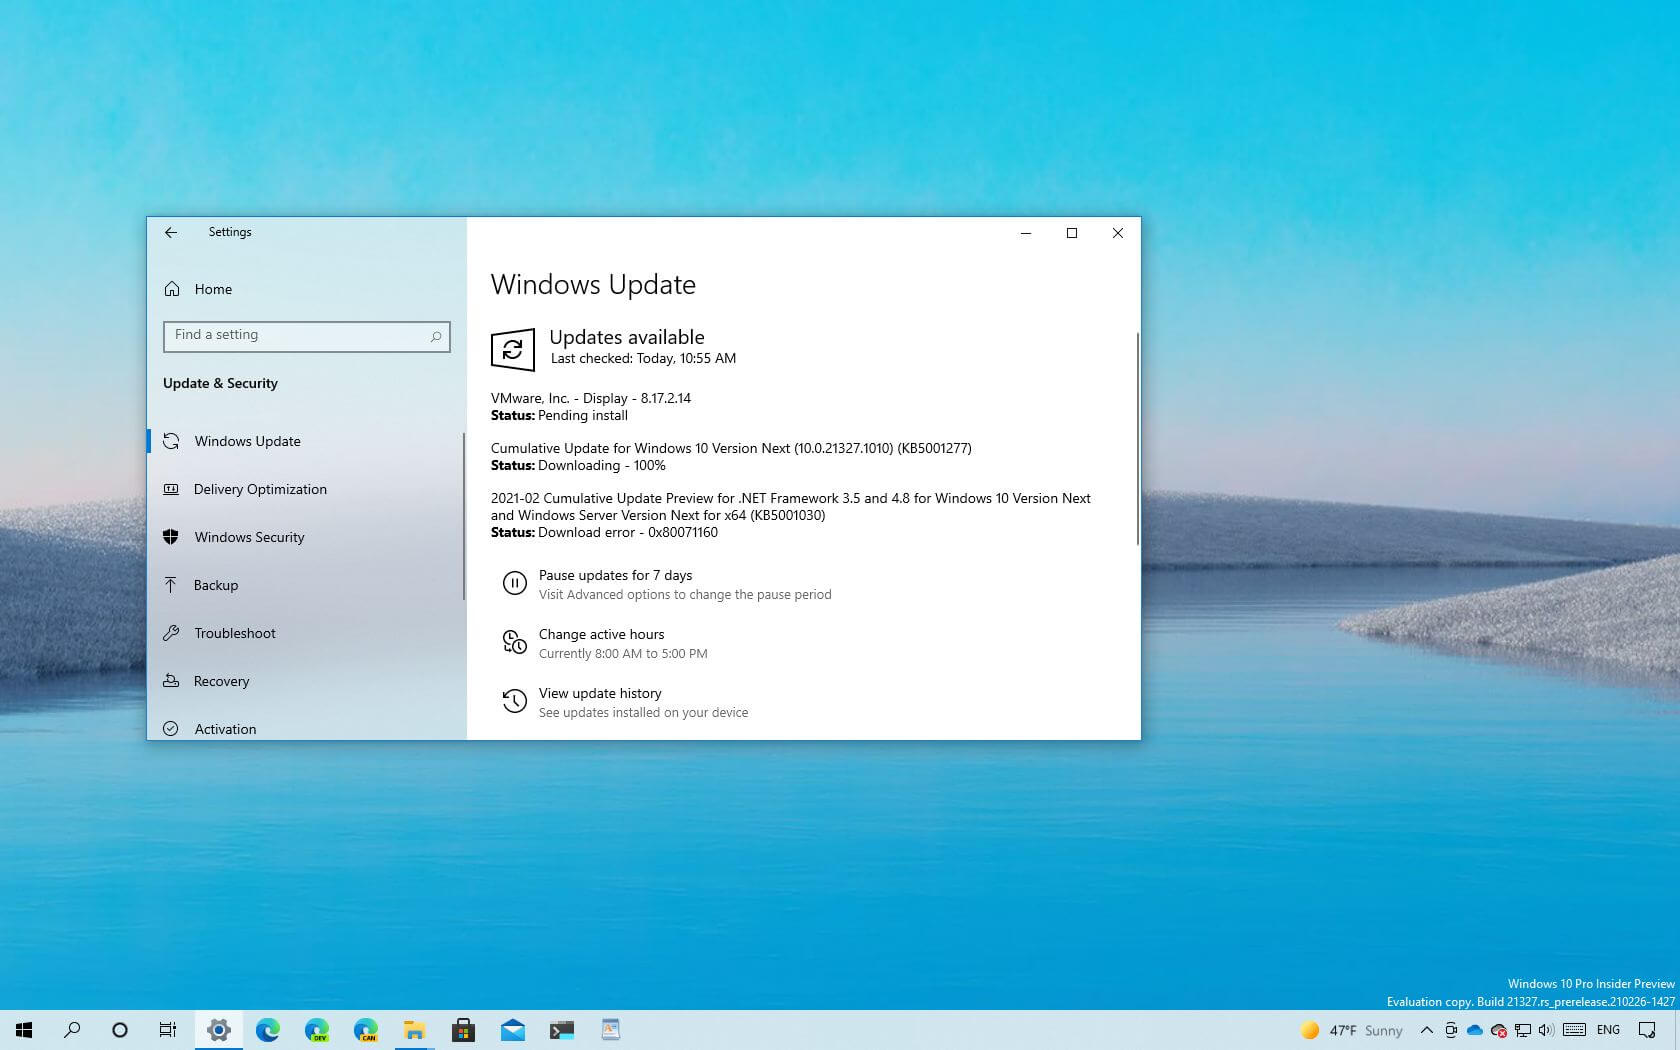Open Windows Terminal from the taskbar

click(561, 1030)
